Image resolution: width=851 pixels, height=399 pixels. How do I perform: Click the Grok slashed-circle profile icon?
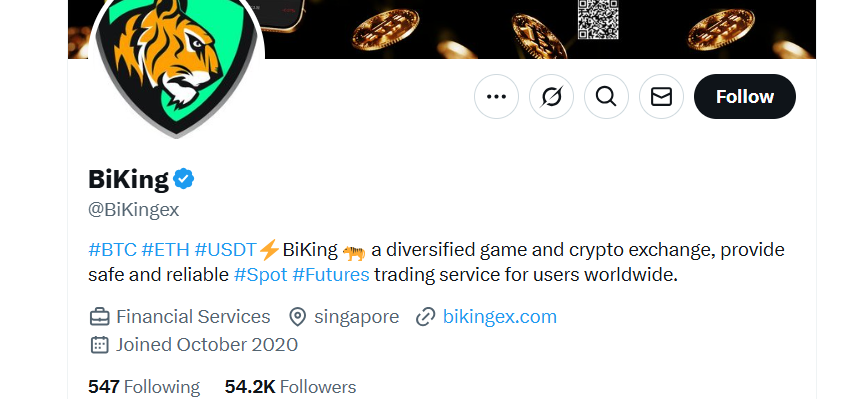click(x=551, y=97)
